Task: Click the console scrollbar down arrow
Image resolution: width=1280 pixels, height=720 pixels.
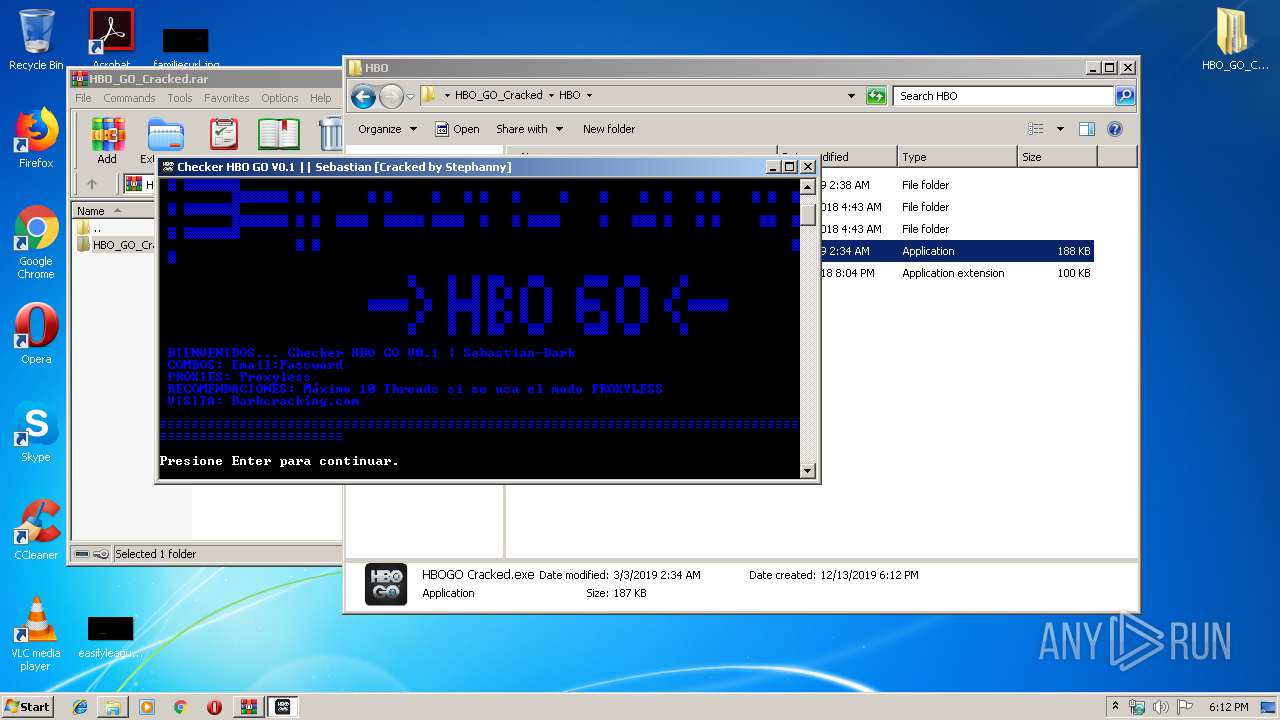Action: (808, 470)
